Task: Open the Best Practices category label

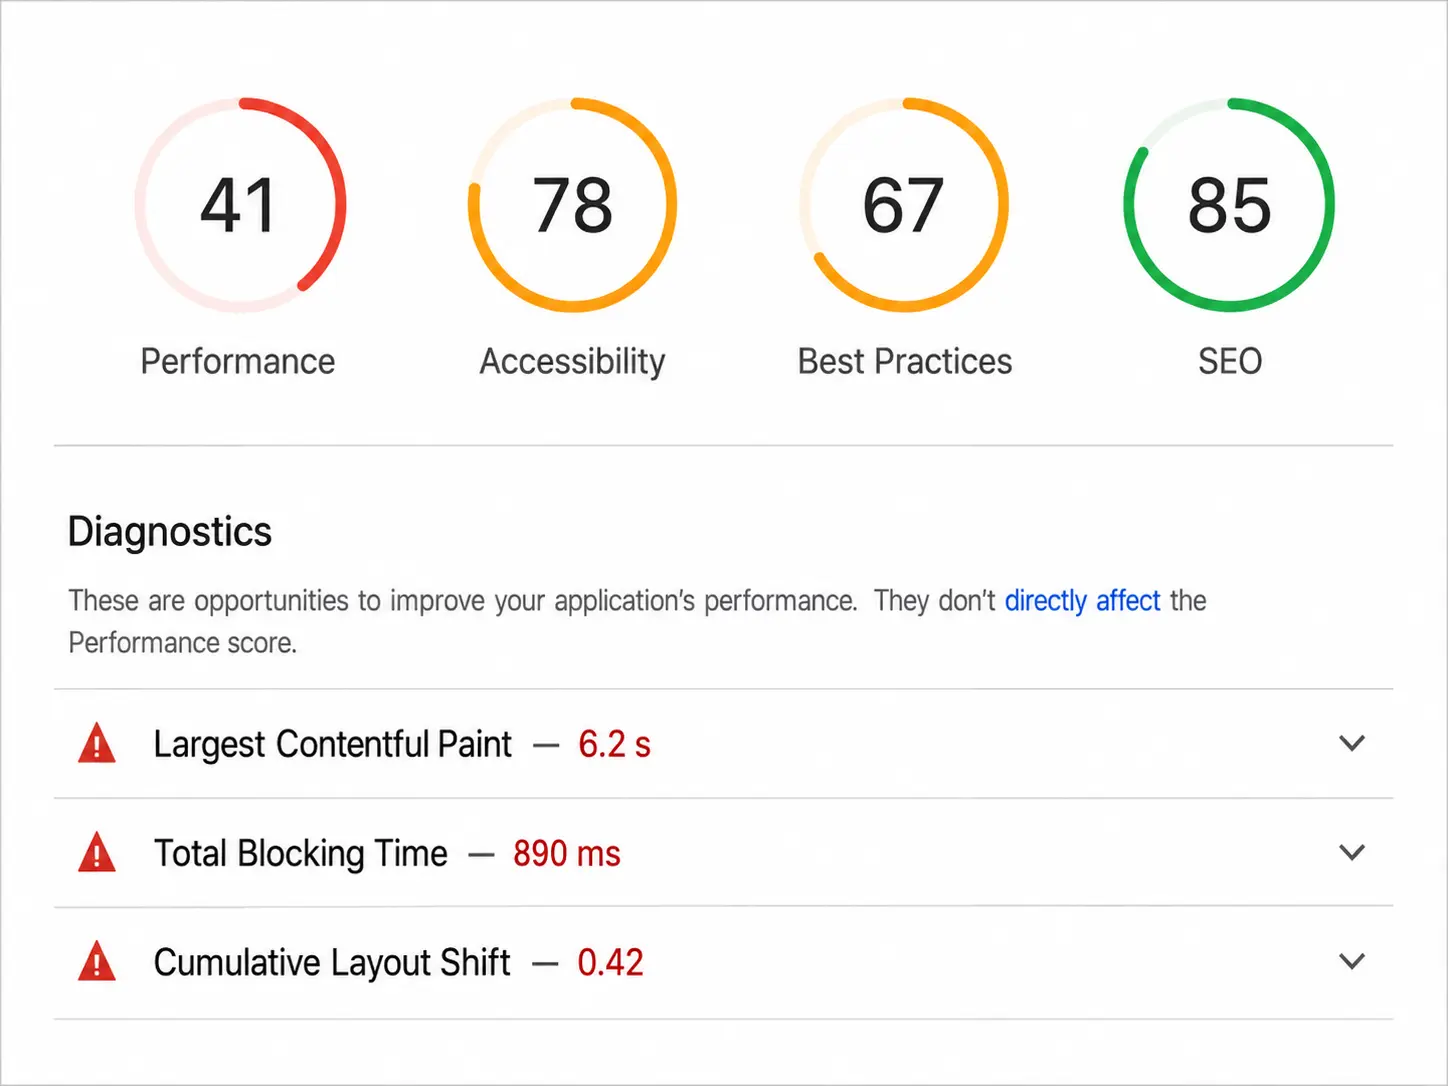Action: [905, 361]
